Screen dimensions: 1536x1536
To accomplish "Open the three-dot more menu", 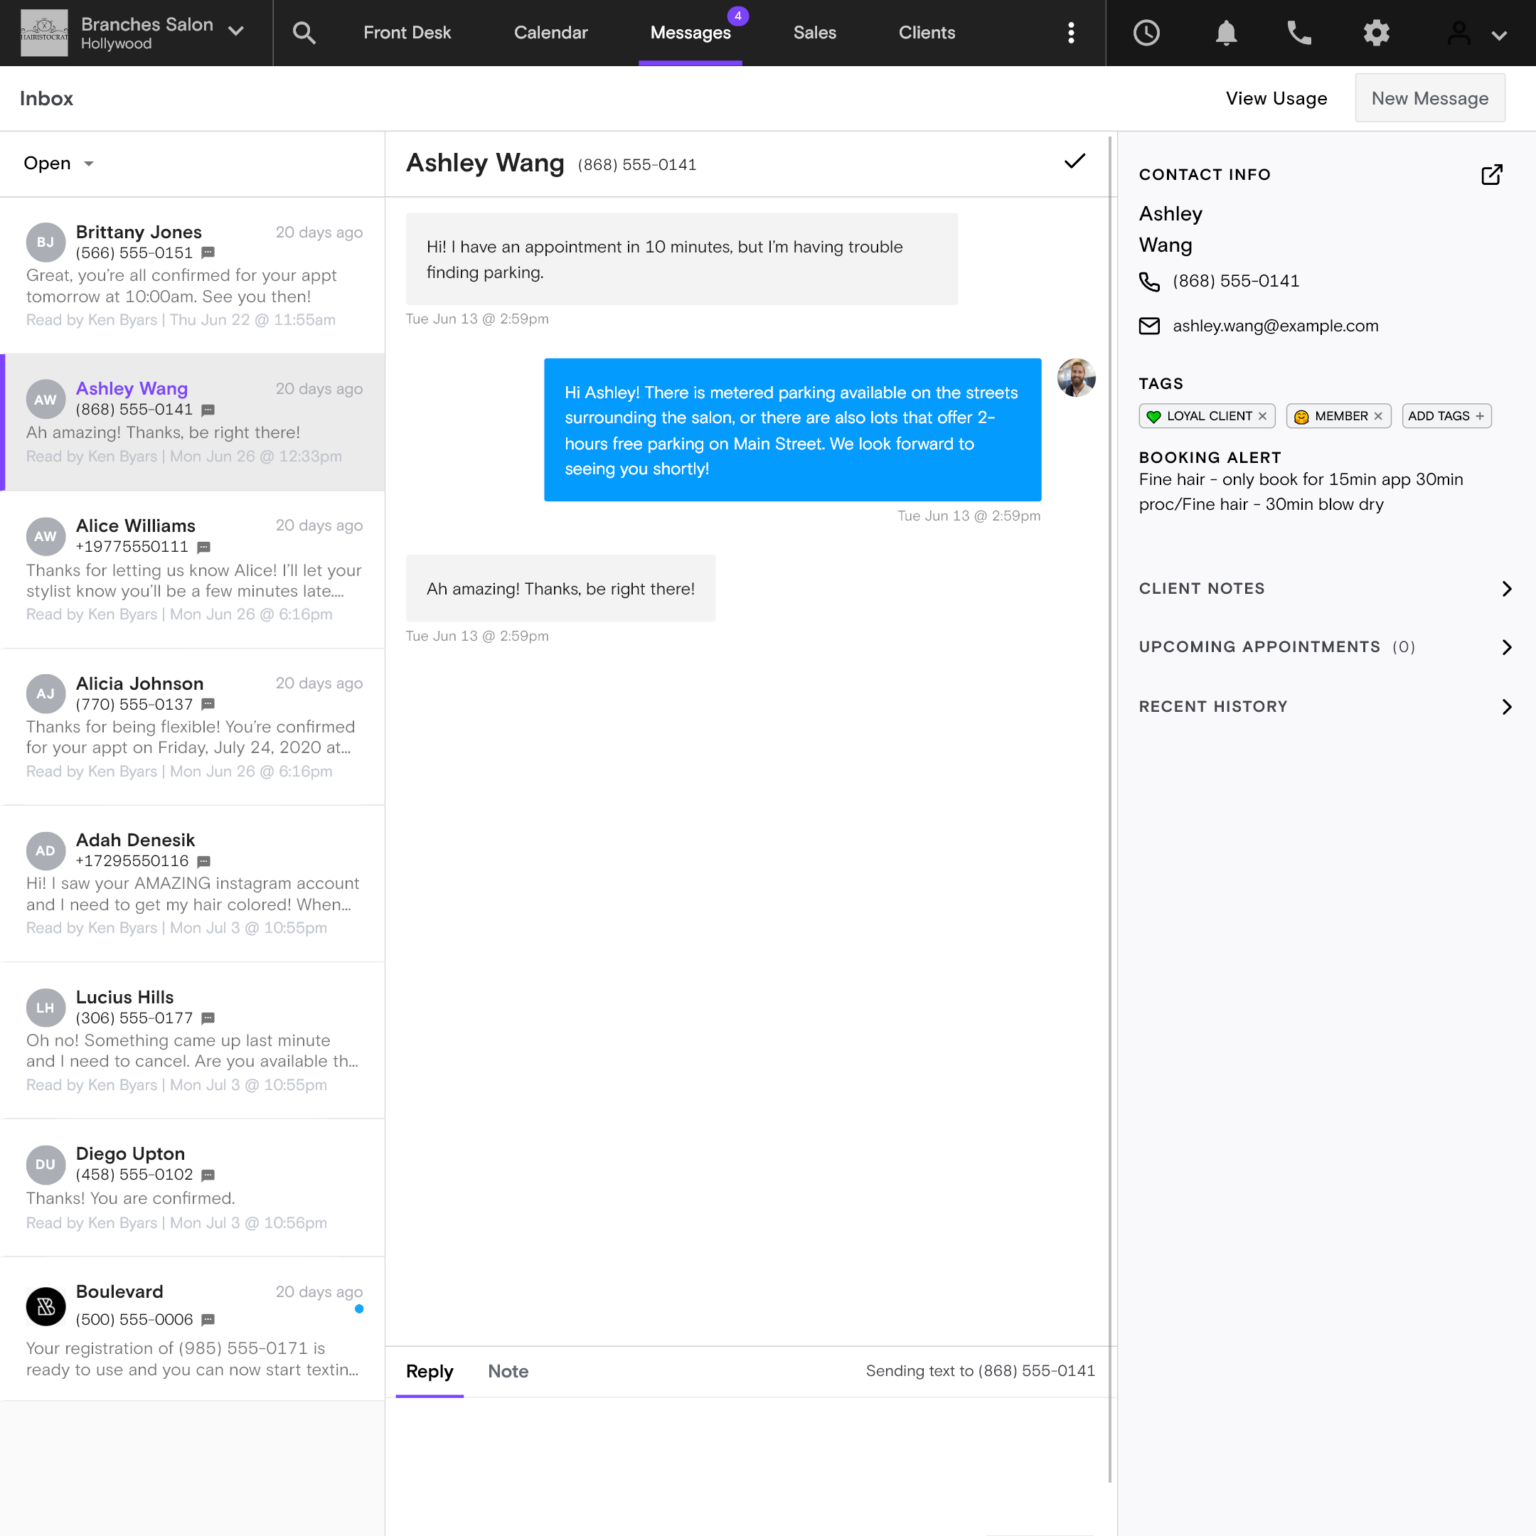I will [x=1071, y=33].
